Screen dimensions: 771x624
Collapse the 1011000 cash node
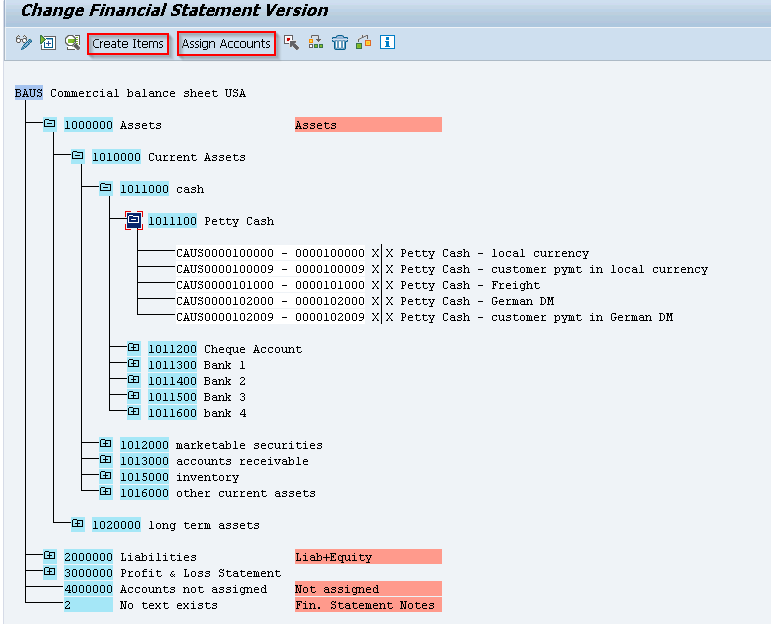106,187
